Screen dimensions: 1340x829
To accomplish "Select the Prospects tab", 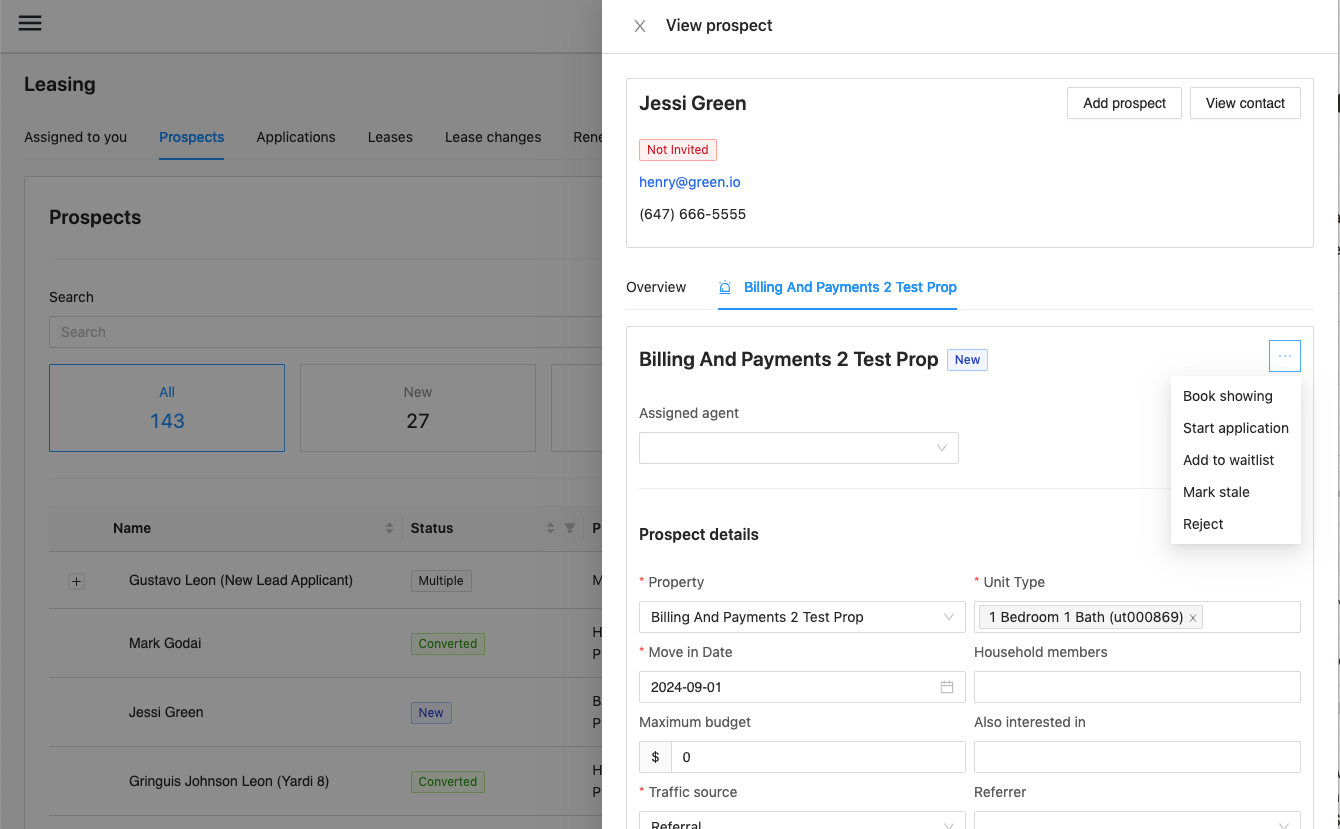I will pyautogui.click(x=191, y=137).
